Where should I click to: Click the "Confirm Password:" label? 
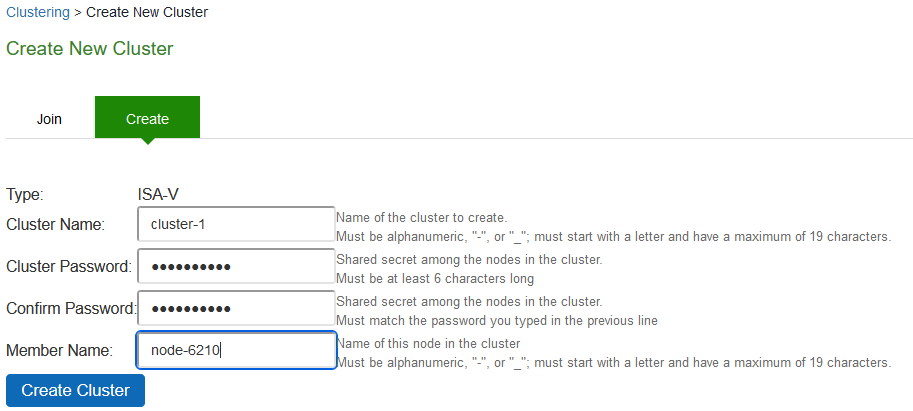coord(70,308)
